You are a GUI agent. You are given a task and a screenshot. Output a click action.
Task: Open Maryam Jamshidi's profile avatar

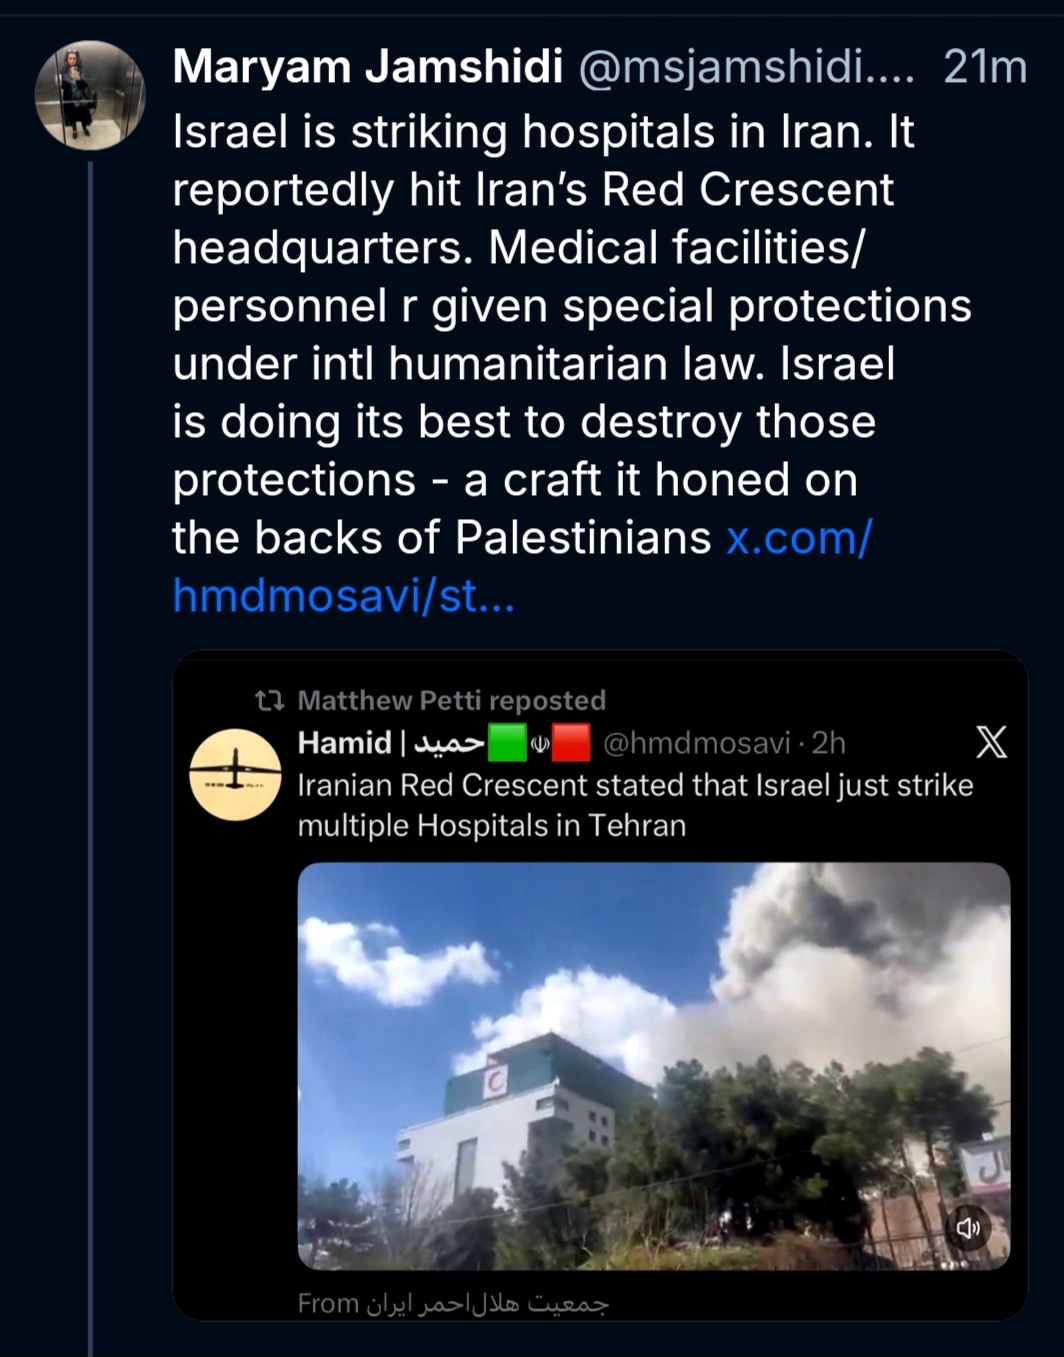90,95
